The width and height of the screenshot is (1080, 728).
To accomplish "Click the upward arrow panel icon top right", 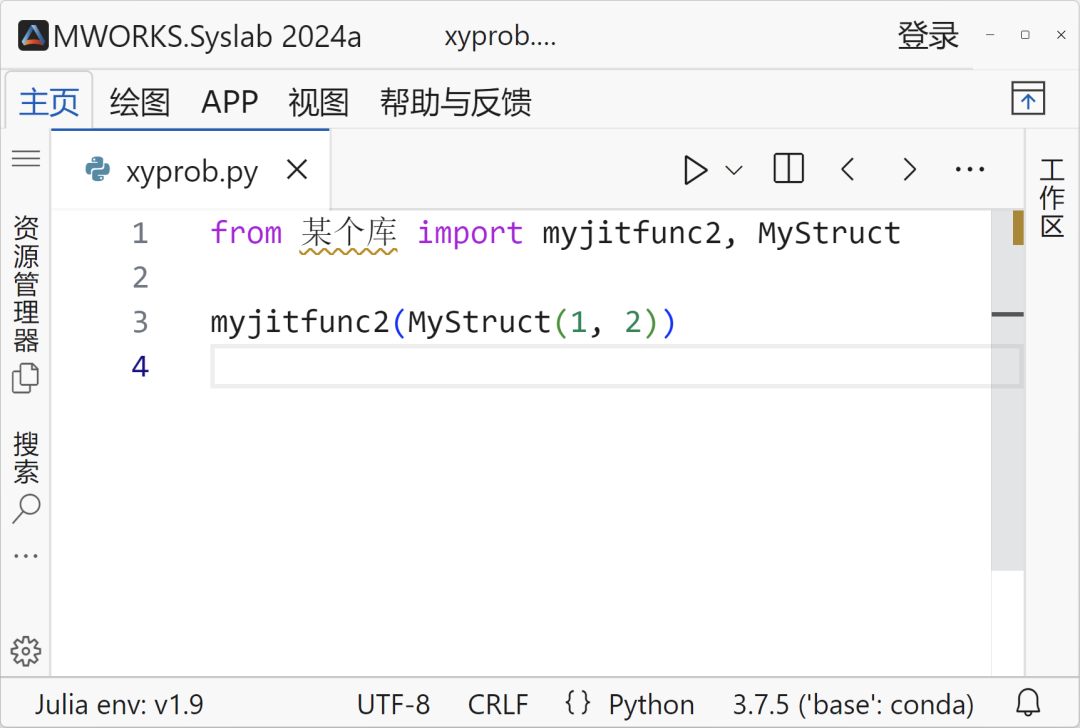I will click(1029, 100).
